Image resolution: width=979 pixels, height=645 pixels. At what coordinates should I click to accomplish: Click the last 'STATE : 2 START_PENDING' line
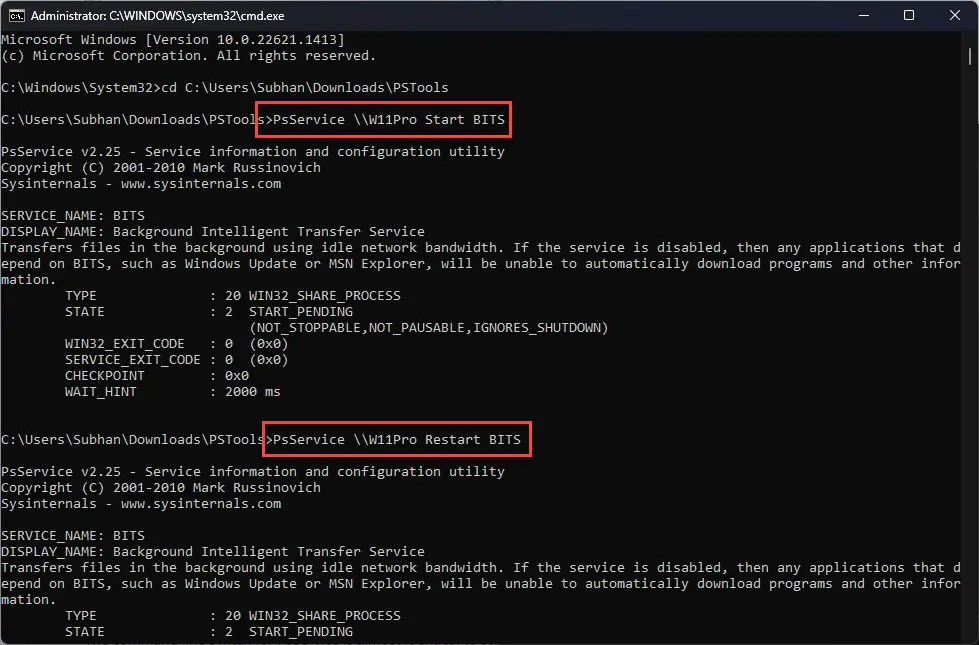(x=209, y=632)
